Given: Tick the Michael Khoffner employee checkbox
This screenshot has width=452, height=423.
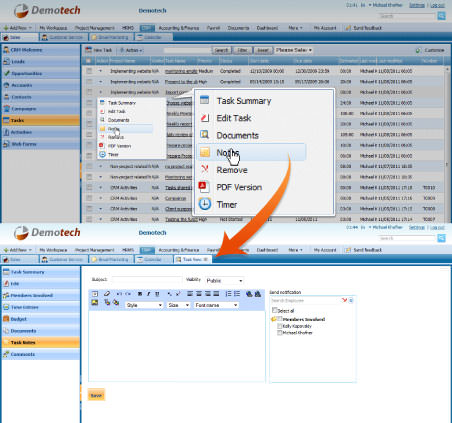Looking at the screenshot, I should click(280, 333).
